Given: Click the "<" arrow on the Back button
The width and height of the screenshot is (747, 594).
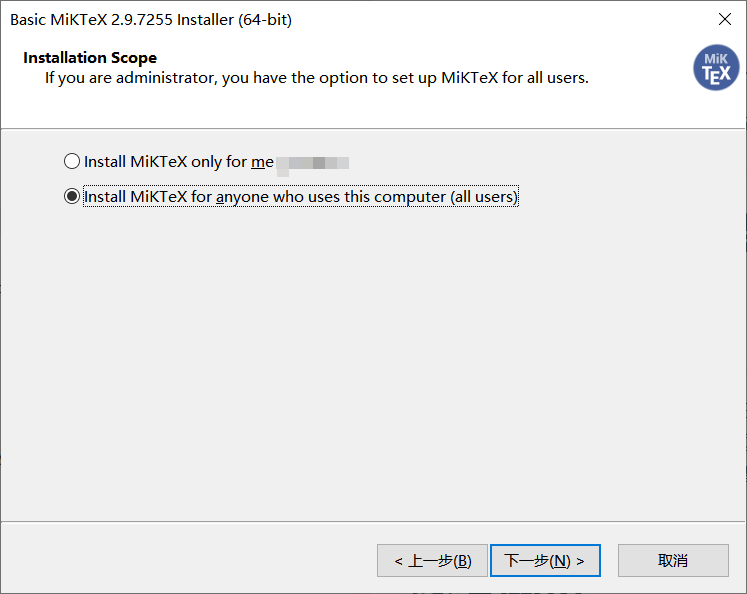Looking at the screenshot, I should click(398, 561).
